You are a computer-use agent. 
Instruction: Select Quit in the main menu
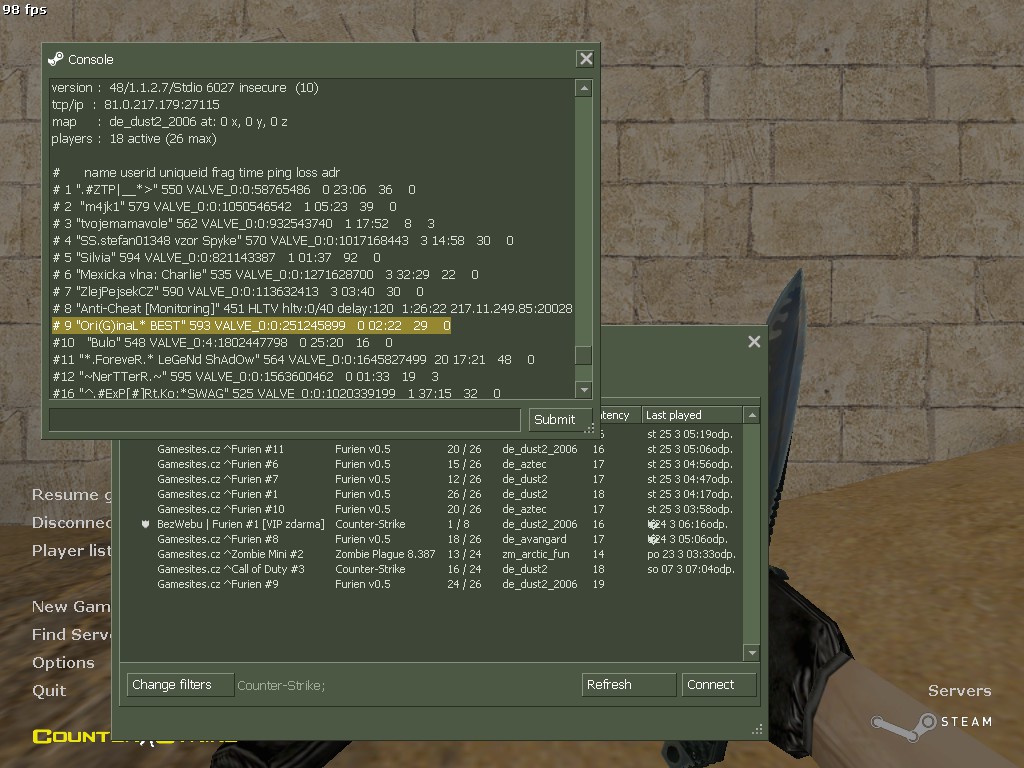tap(49, 691)
